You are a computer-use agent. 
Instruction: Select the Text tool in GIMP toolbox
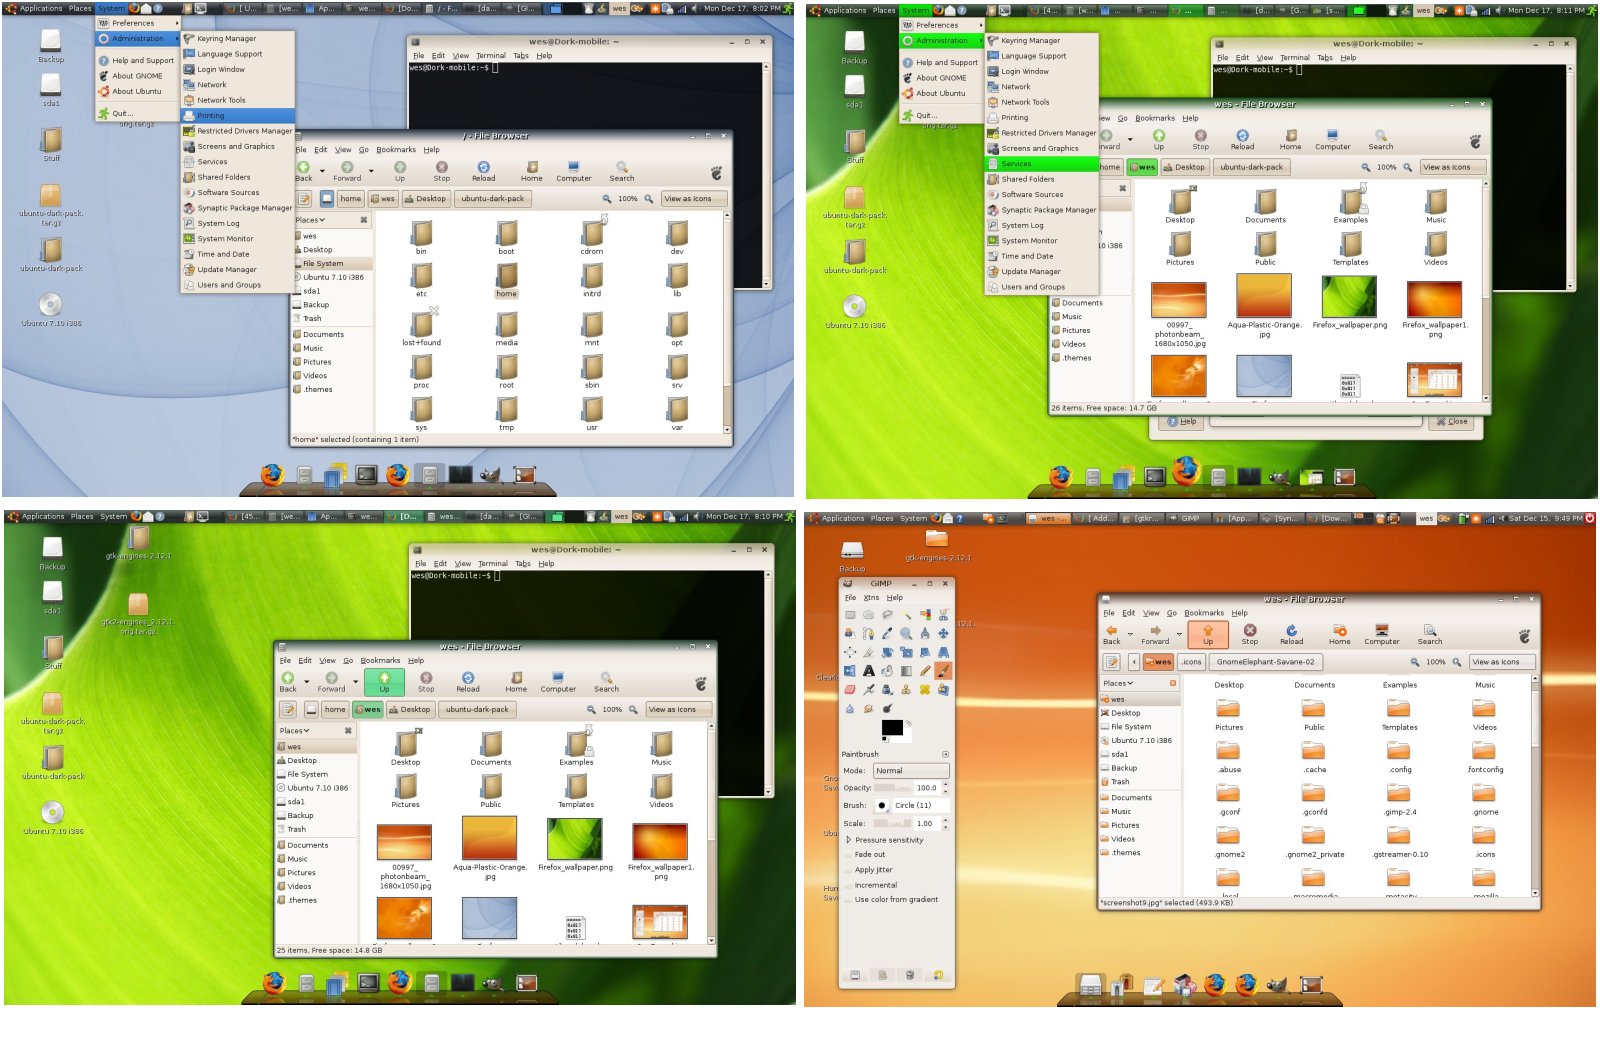pyautogui.click(x=868, y=670)
